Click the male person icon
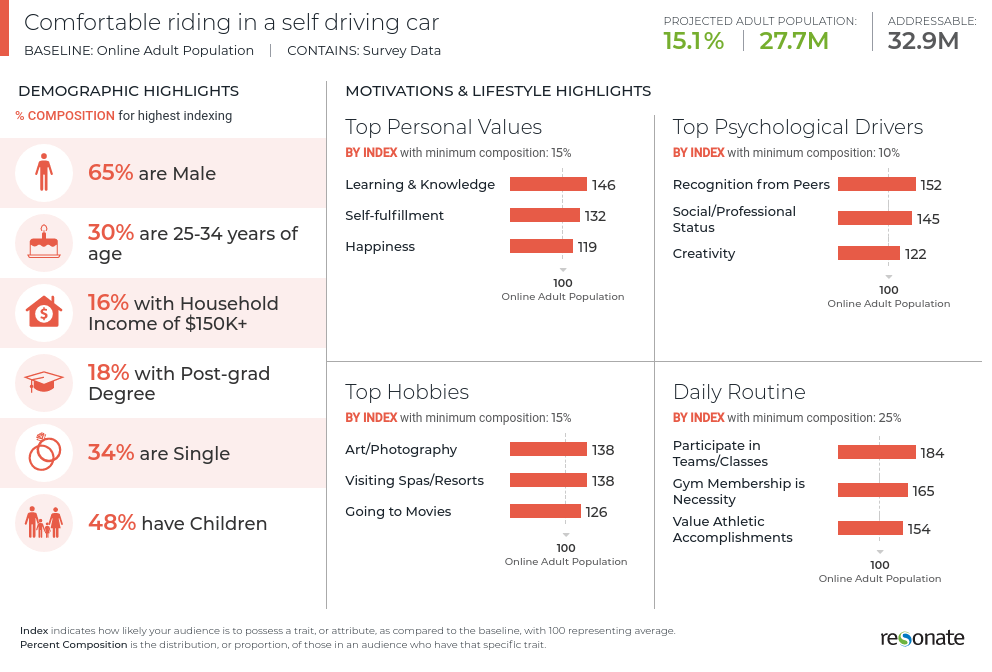This screenshot has height=672, width=992. [x=44, y=173]
